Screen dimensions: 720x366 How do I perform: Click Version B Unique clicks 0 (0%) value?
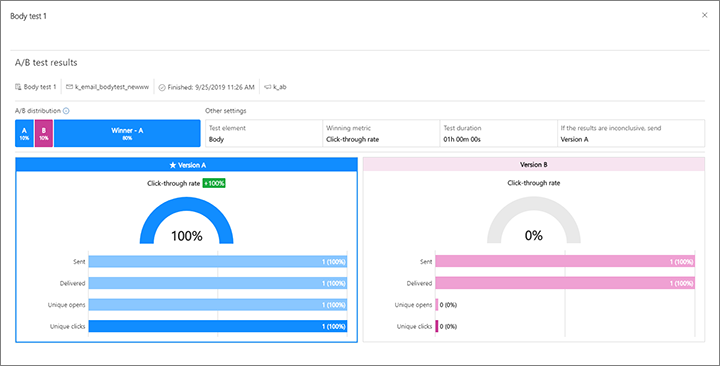click(x=448, y=327)
